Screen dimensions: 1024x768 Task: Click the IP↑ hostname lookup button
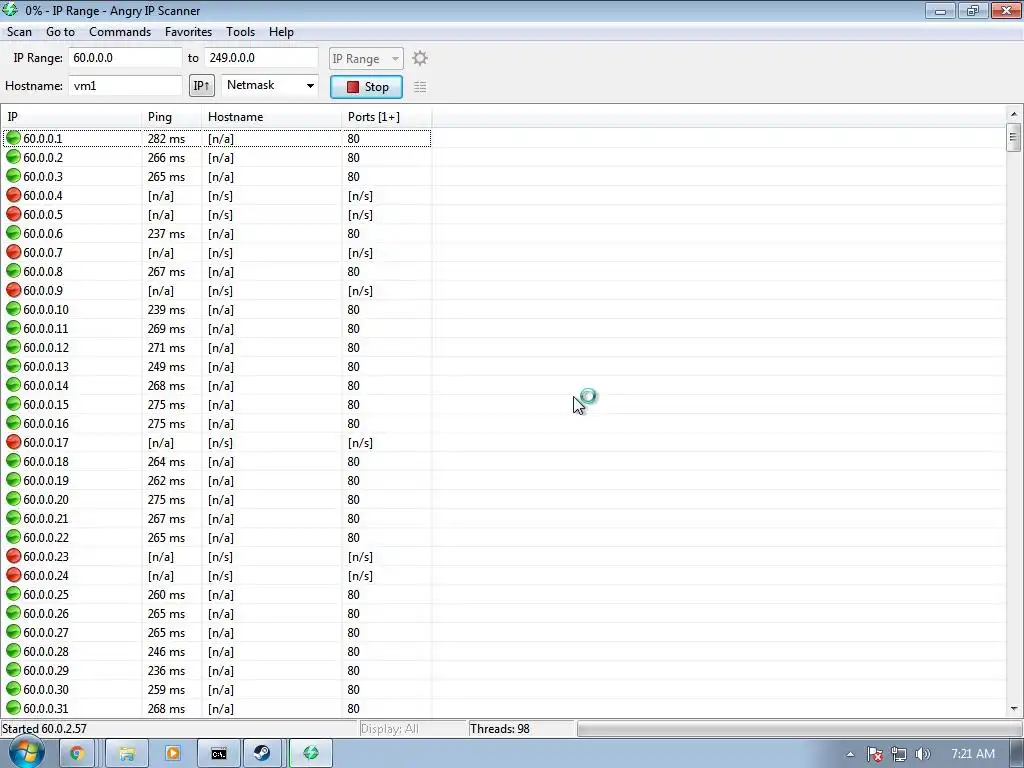(202, 86)
